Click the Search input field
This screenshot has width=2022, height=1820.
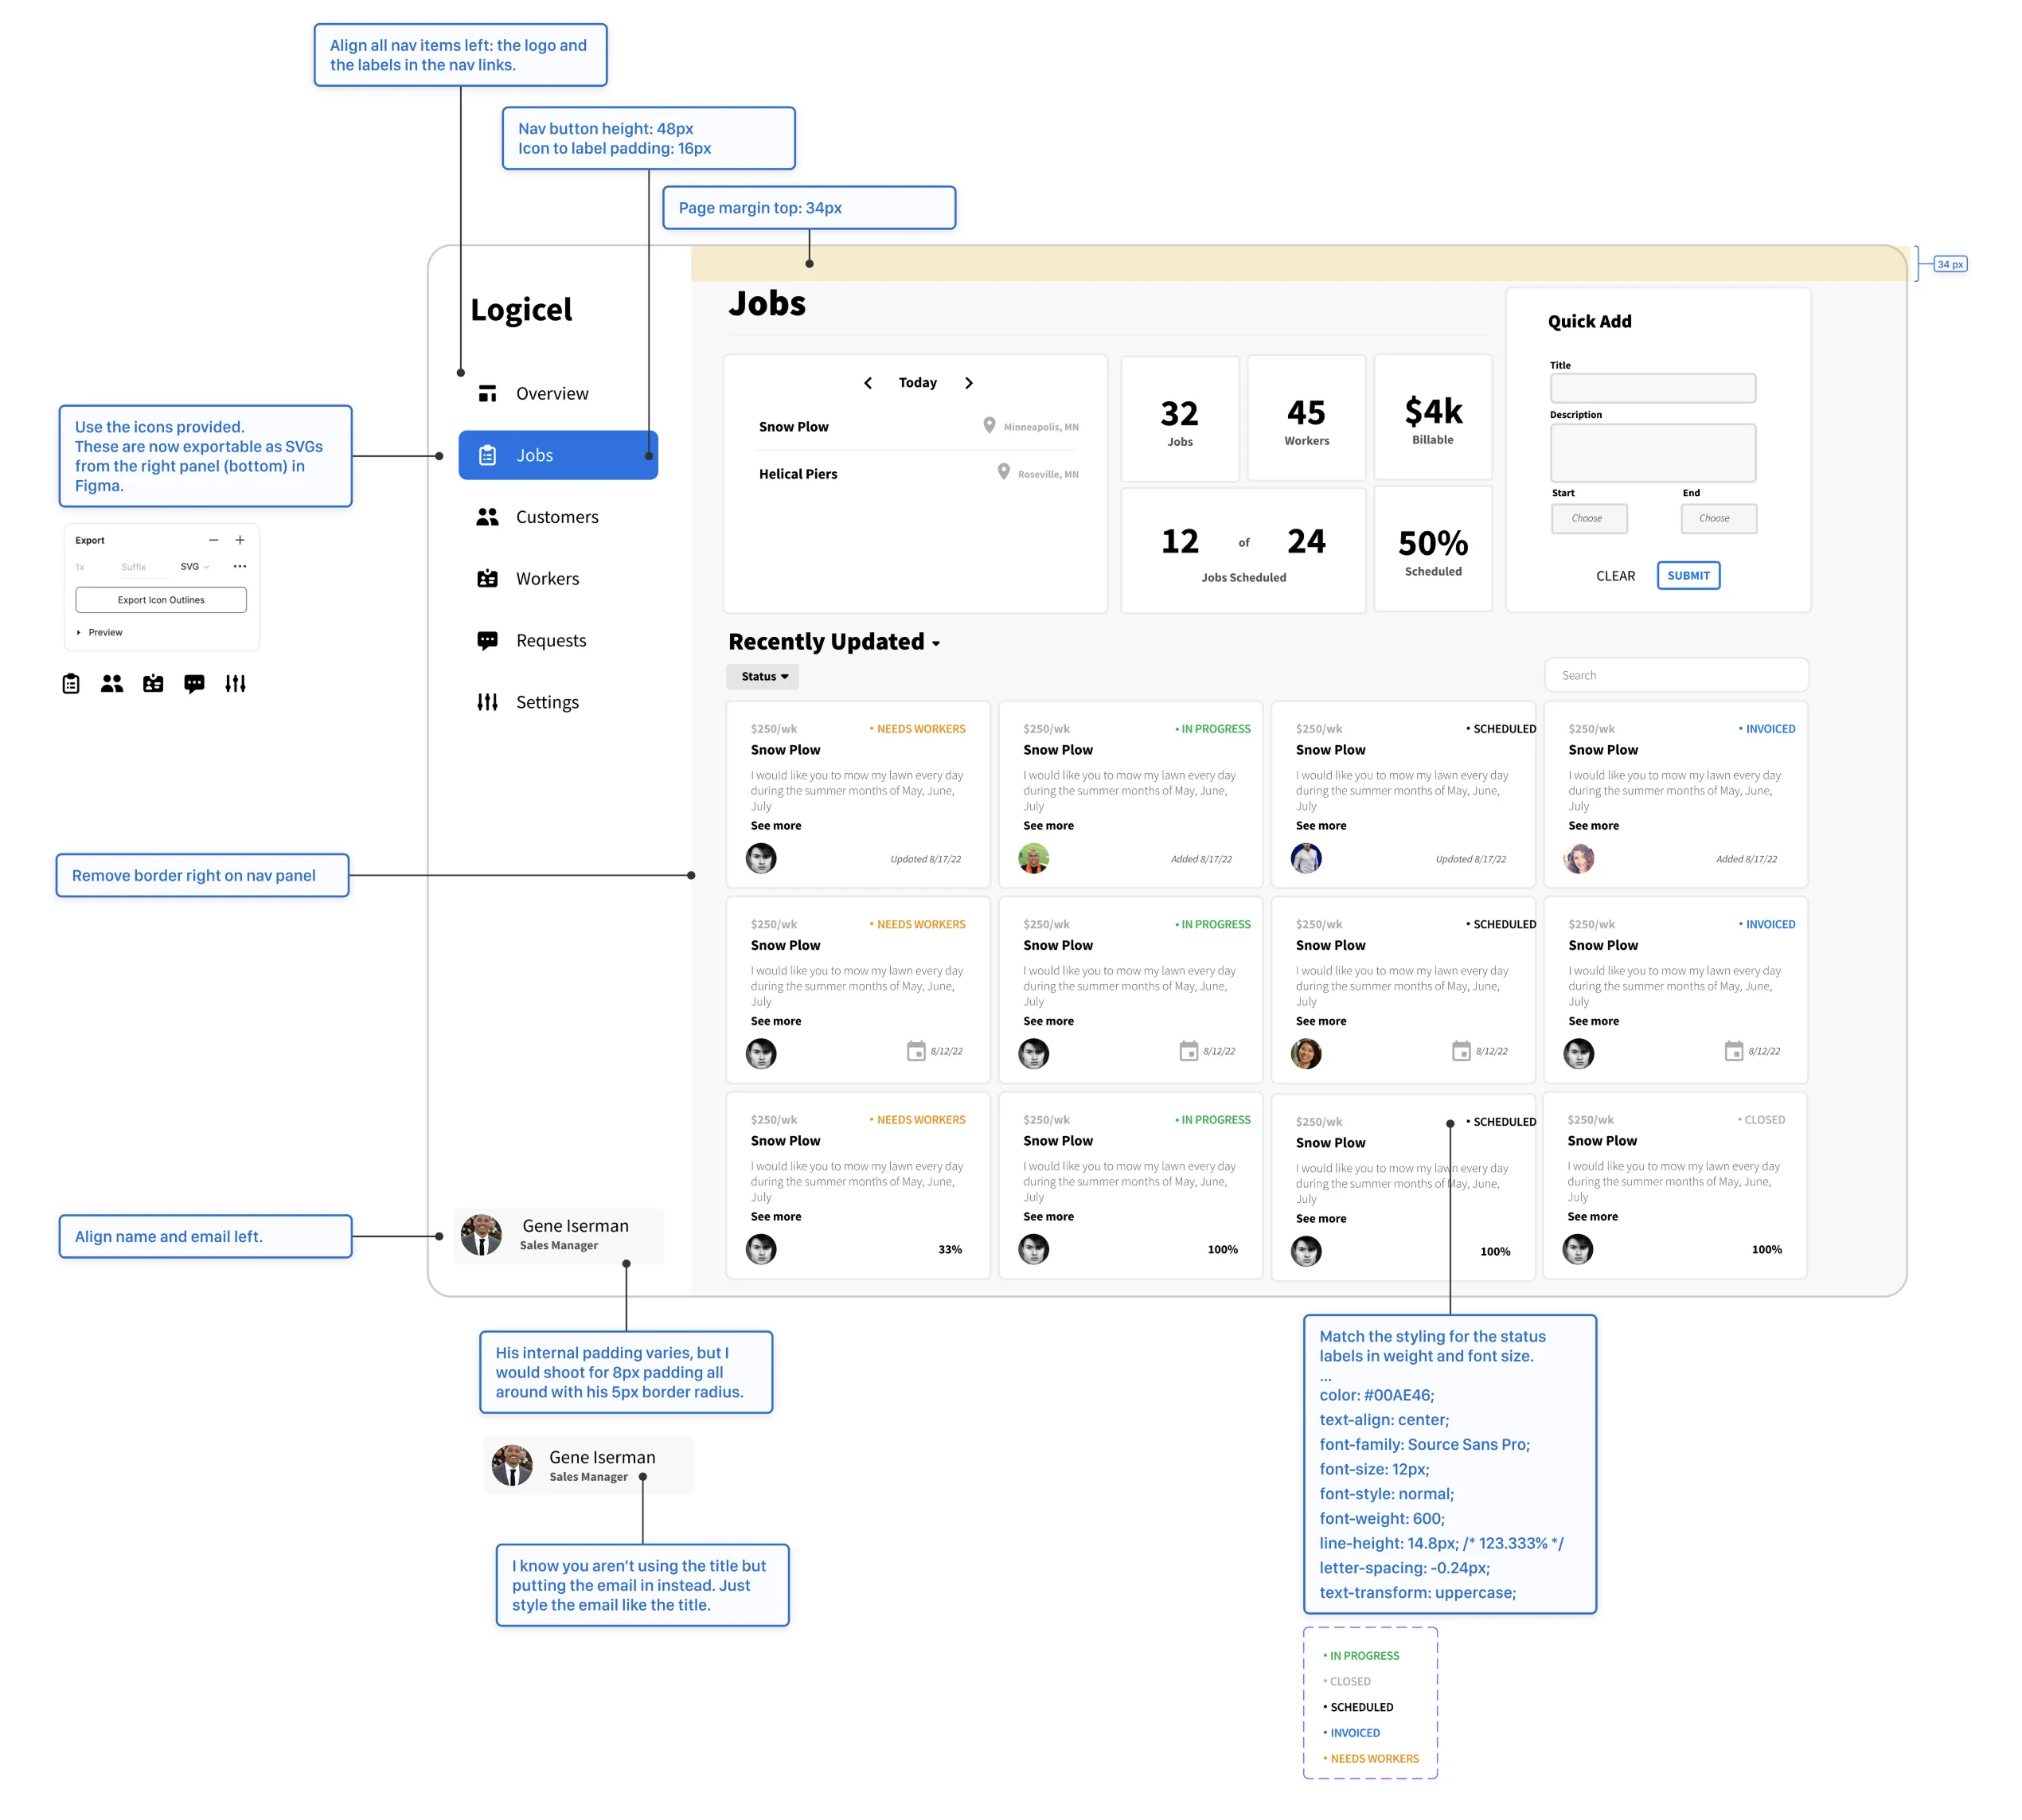pos(1676,675)
